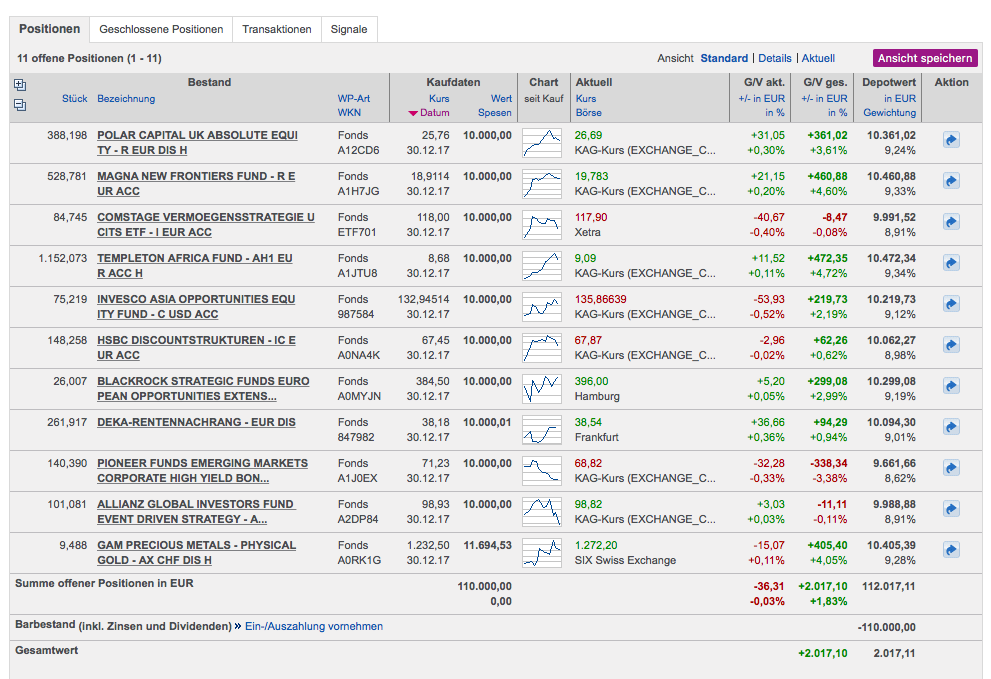Click action icon for GAM Precious Metals
Viewport: 991px width, 679px height.
click(x=951, y=550)
